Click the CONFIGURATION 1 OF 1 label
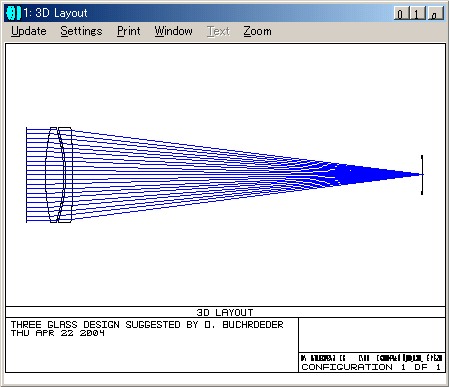 click(x=371, y=367)
